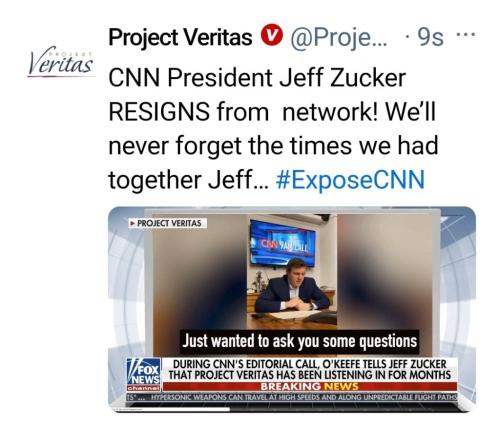Play the embedded Fox News video
The height and width of the screenshot is (425, 500).
coord(292,309)
